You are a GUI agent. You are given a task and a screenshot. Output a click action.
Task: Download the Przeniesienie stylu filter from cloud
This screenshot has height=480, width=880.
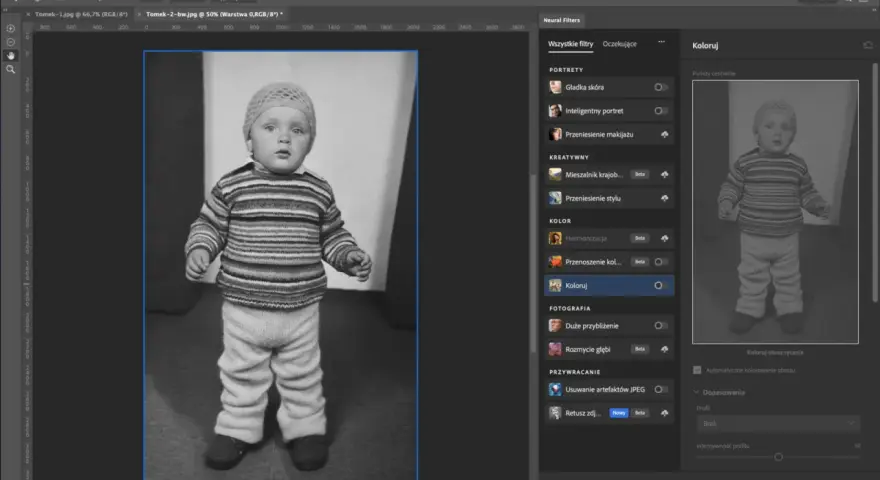pos(664,198)
